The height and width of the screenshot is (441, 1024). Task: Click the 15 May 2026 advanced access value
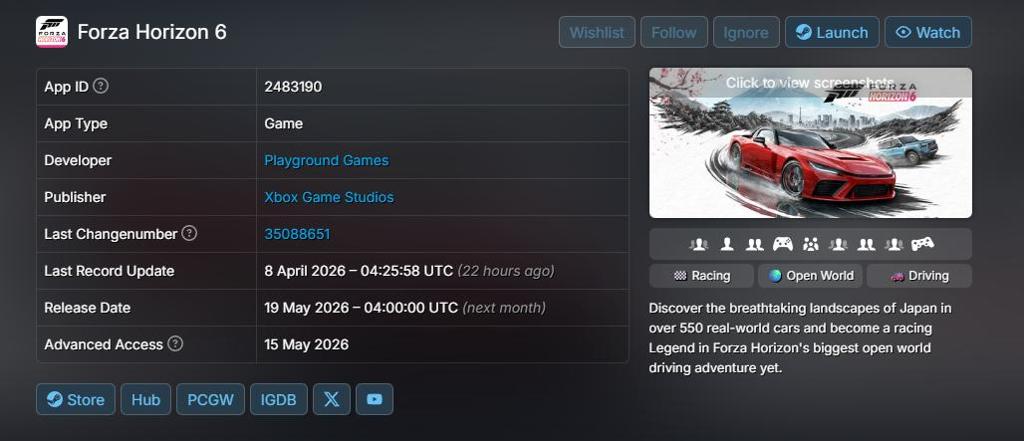tap(306, 344)
